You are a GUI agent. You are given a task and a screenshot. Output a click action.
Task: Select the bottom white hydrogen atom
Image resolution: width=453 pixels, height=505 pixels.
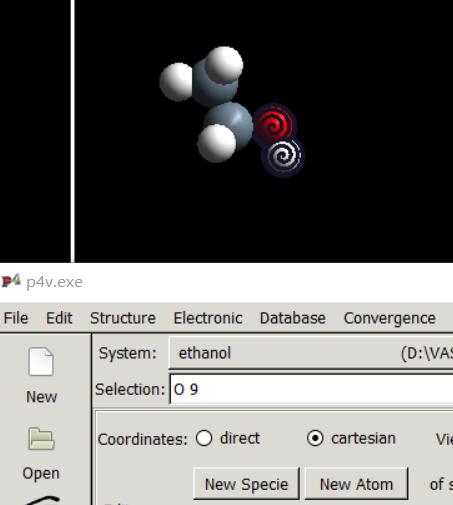[x=217, y=143]
